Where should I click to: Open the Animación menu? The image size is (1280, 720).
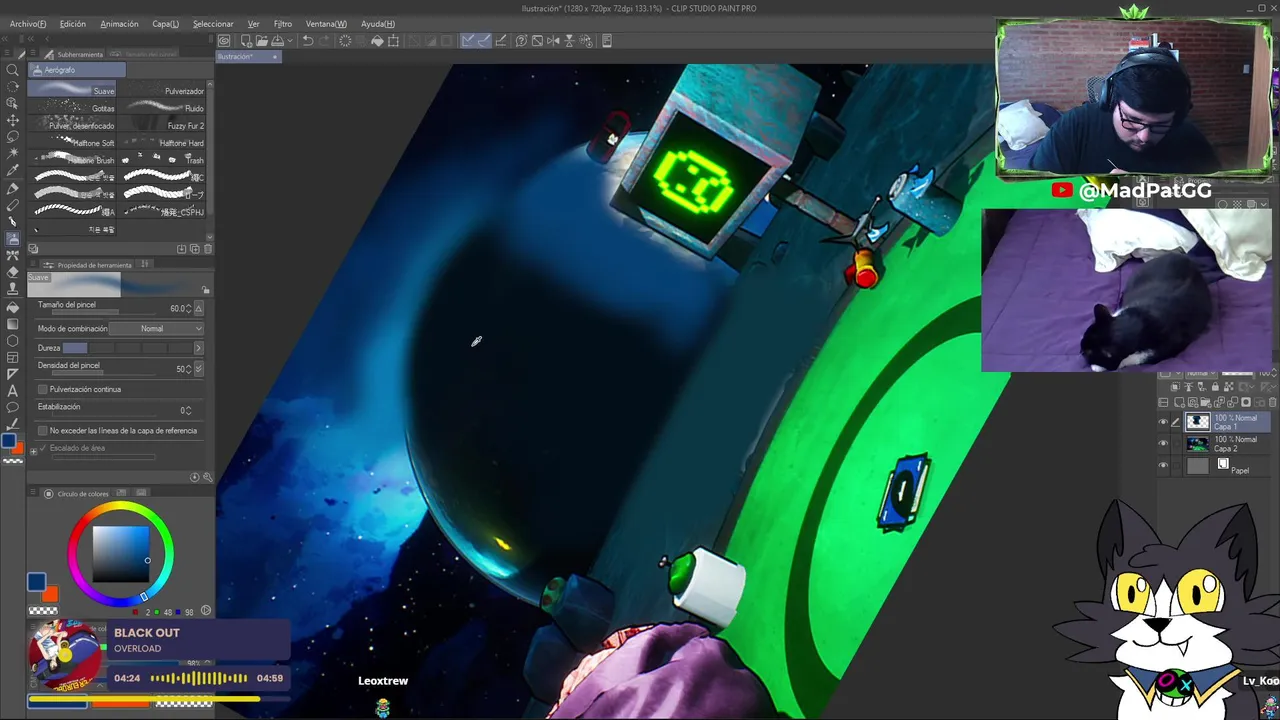coord(119,24)
